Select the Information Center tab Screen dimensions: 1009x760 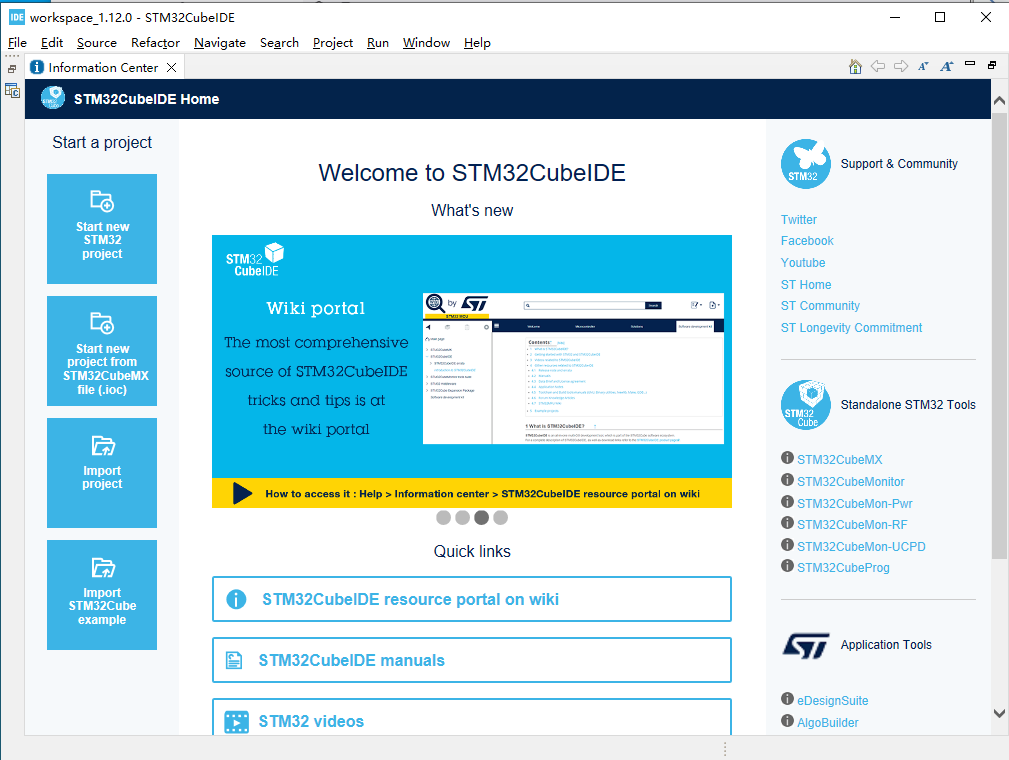point(103,67)
